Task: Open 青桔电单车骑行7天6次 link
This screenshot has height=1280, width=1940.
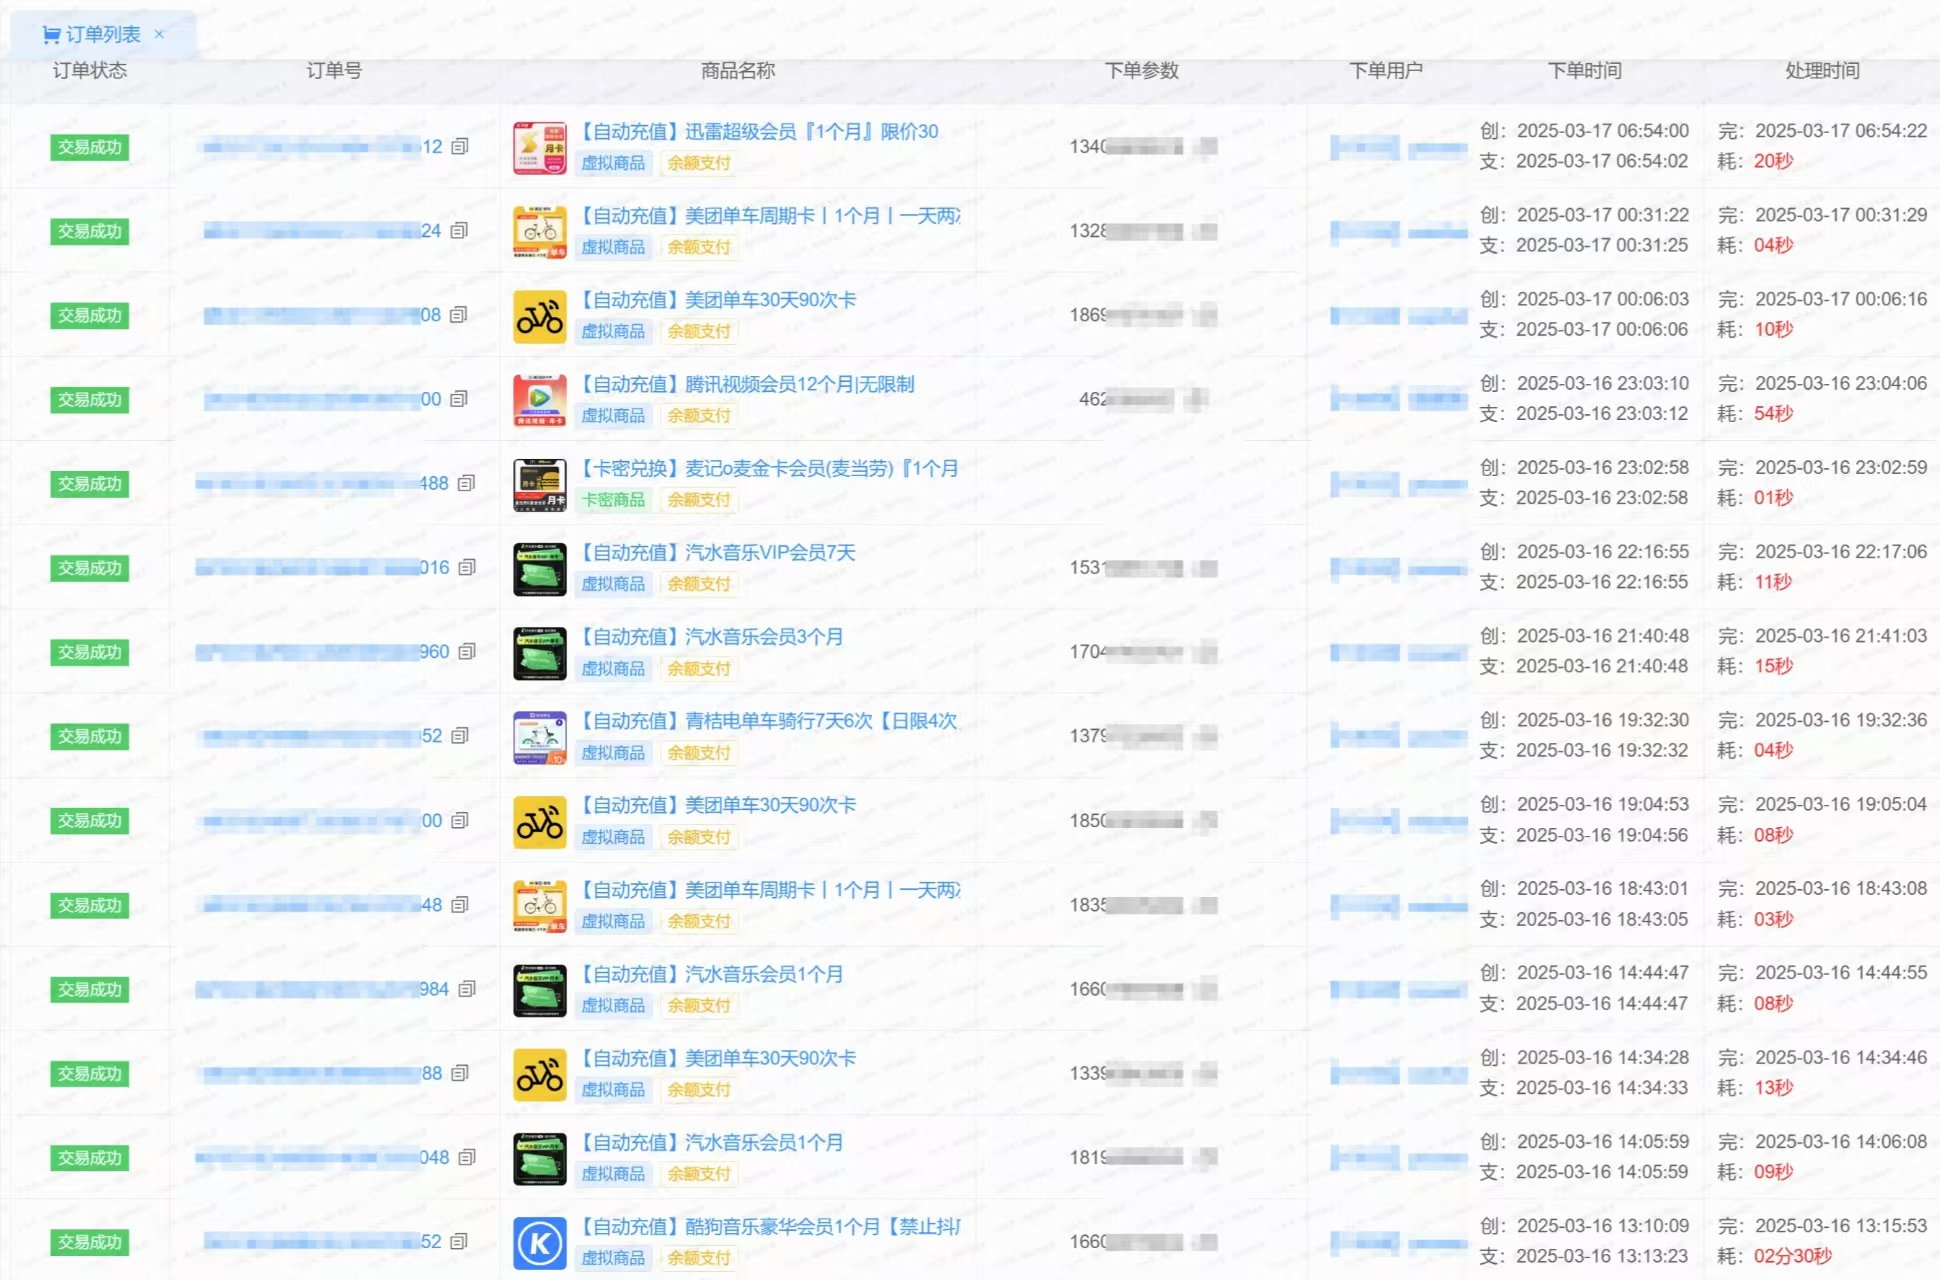Action: (769, 721)
